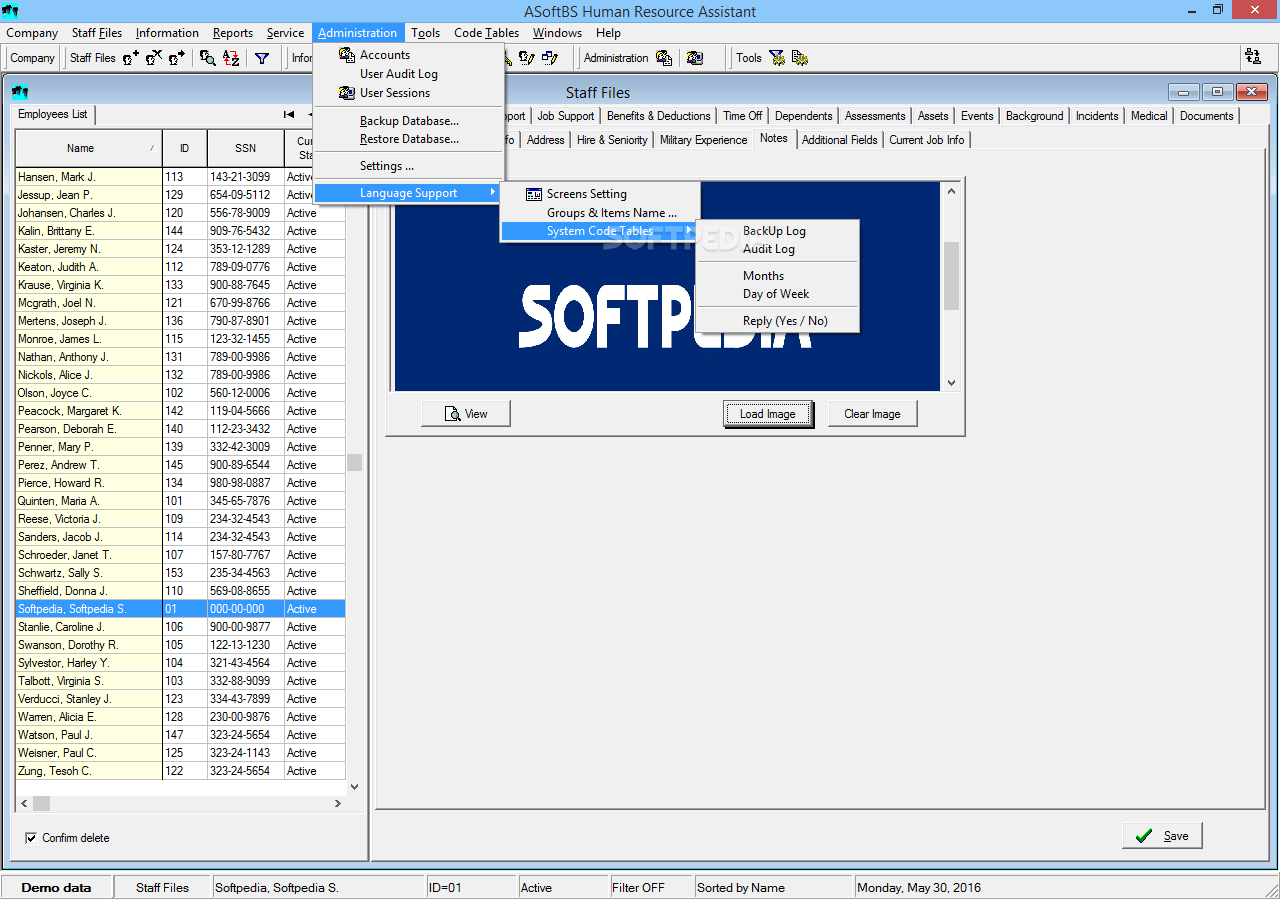Click image panel scroll down arrow
The height and width of the screenshot is (899, 1280).
[951, 382]
